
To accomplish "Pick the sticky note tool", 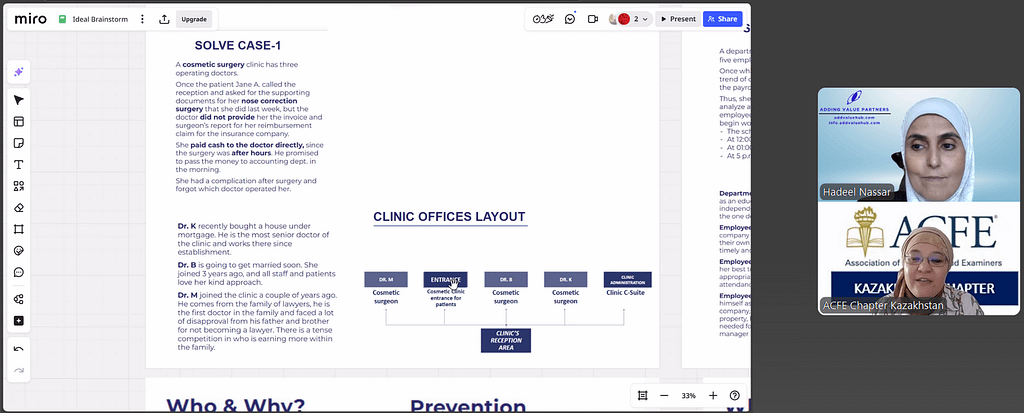I will 19,143.
